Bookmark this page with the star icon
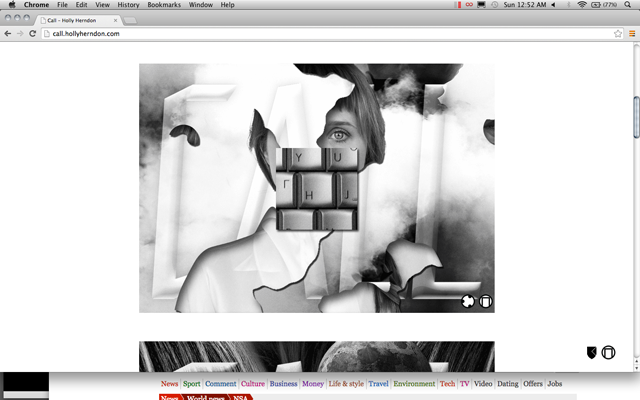This screenshot has width=640, height=400. [618, 33]
